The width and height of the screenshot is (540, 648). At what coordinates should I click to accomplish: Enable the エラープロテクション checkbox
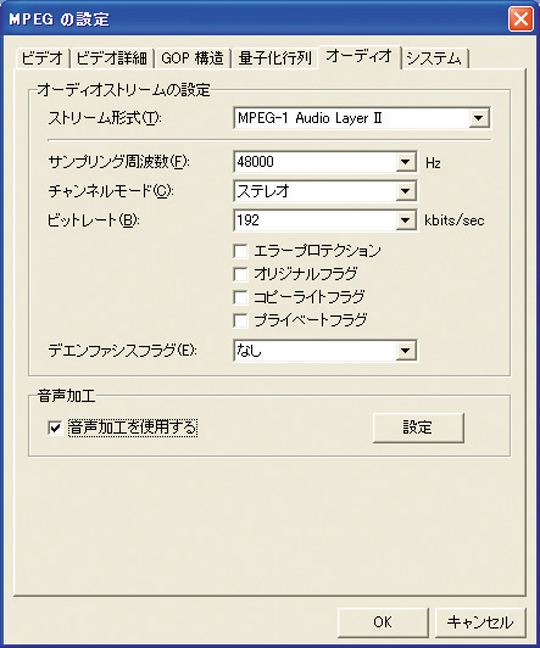pyautogui.click(x=240, y=251)
